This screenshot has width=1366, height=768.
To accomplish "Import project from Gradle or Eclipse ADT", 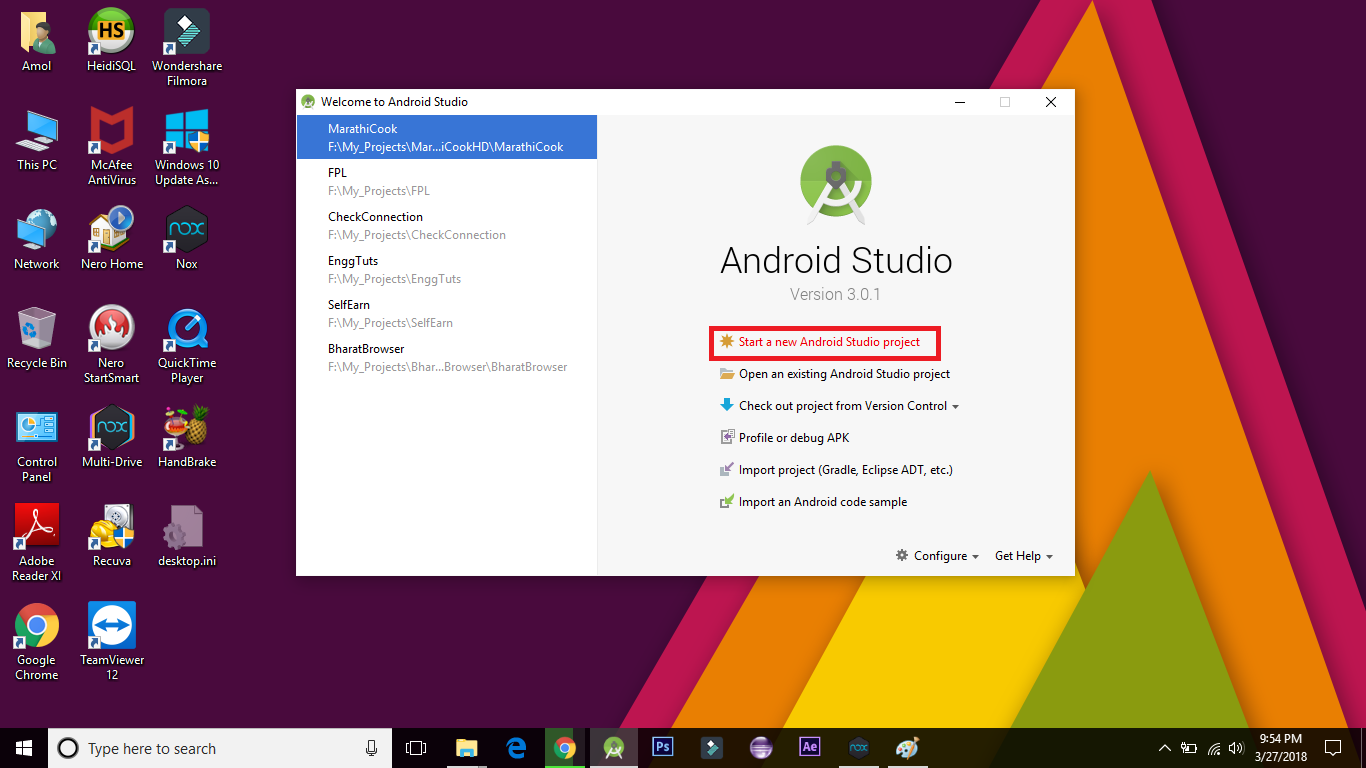I will [836, 470].
